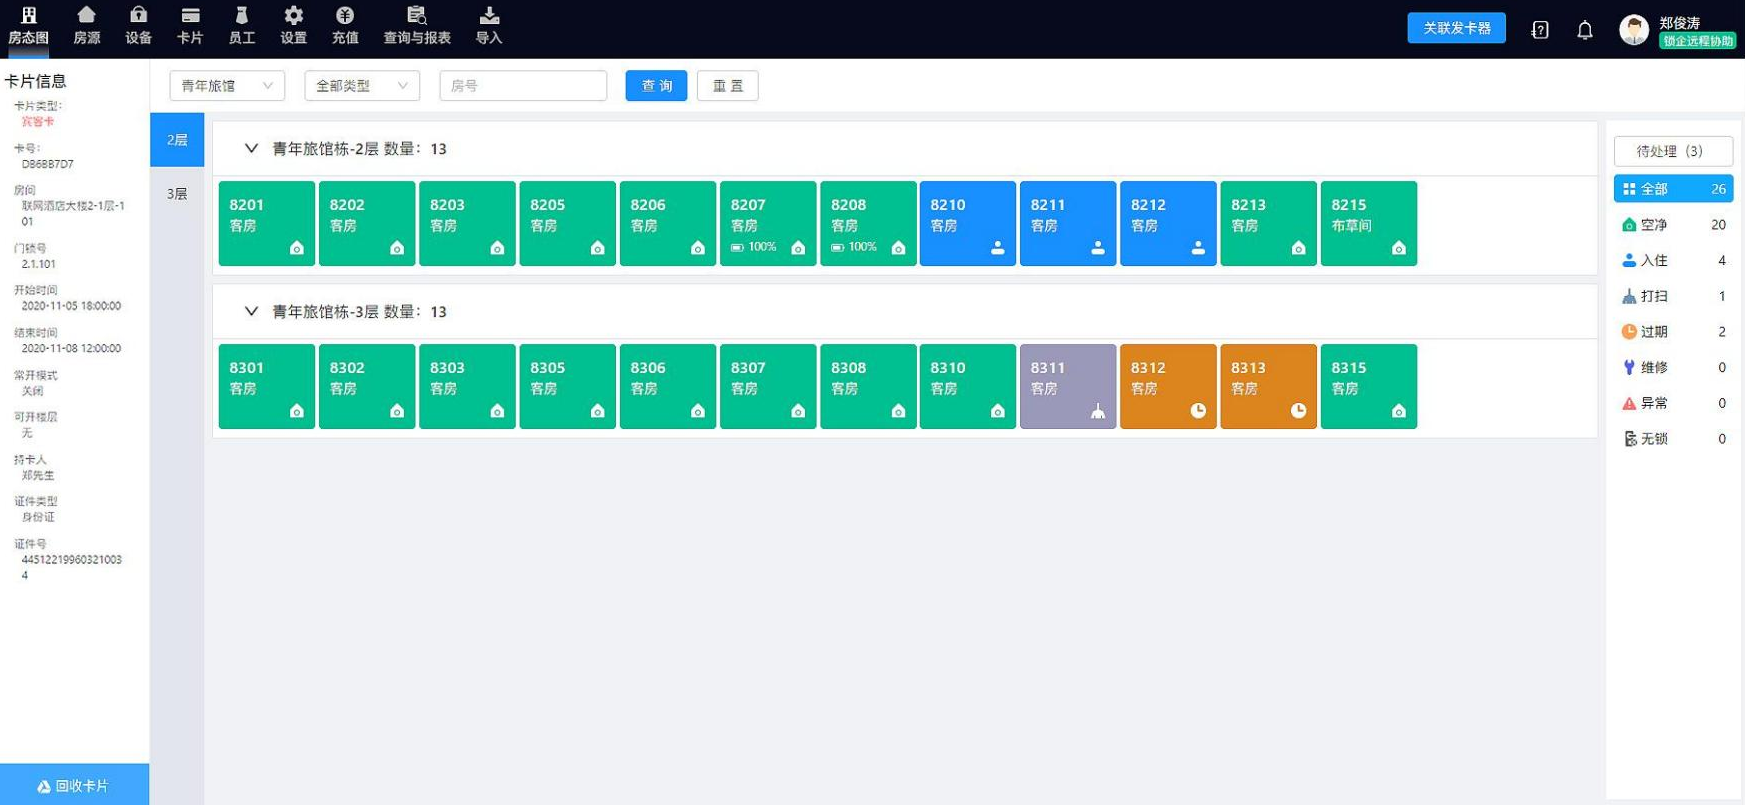Open the 设备 (devices) icon
The image size is (1745, 805).
tap(138, 16)
